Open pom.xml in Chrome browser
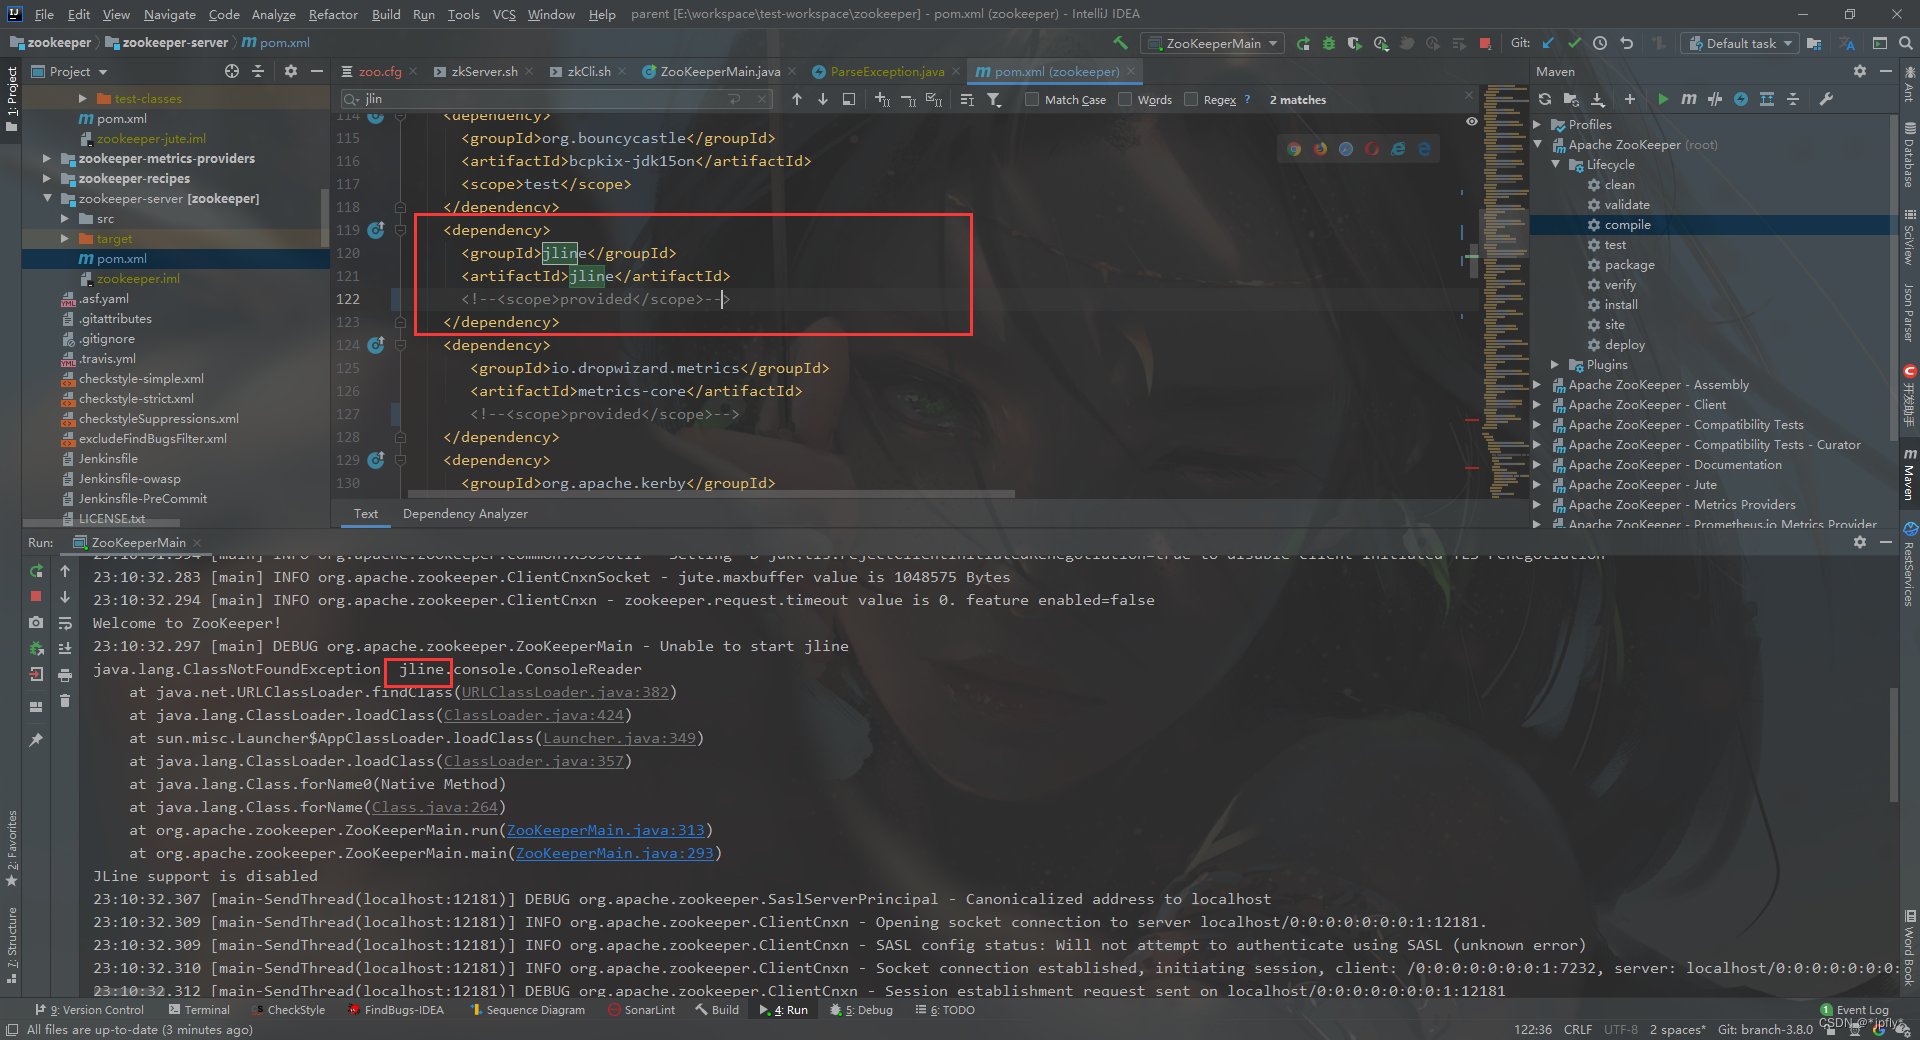 1294,149
